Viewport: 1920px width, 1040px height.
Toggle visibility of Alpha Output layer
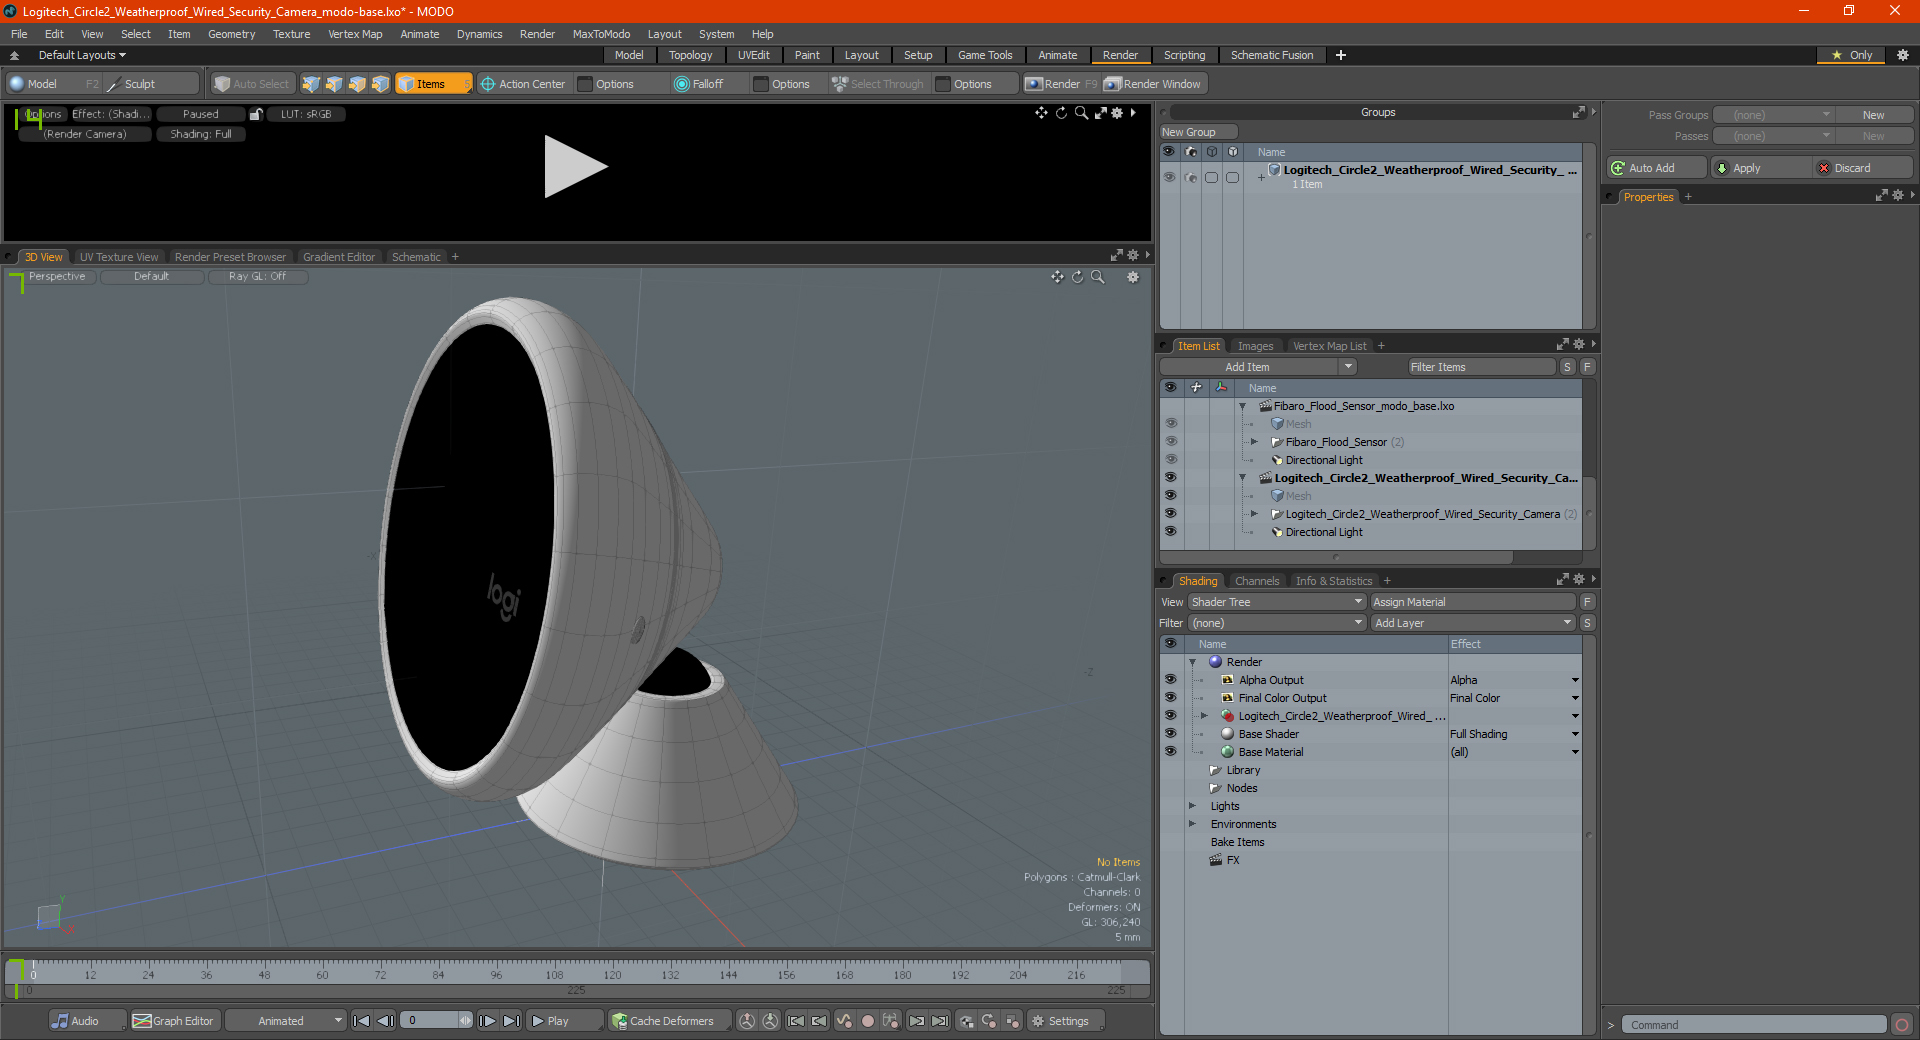[x=1170, y=680]
